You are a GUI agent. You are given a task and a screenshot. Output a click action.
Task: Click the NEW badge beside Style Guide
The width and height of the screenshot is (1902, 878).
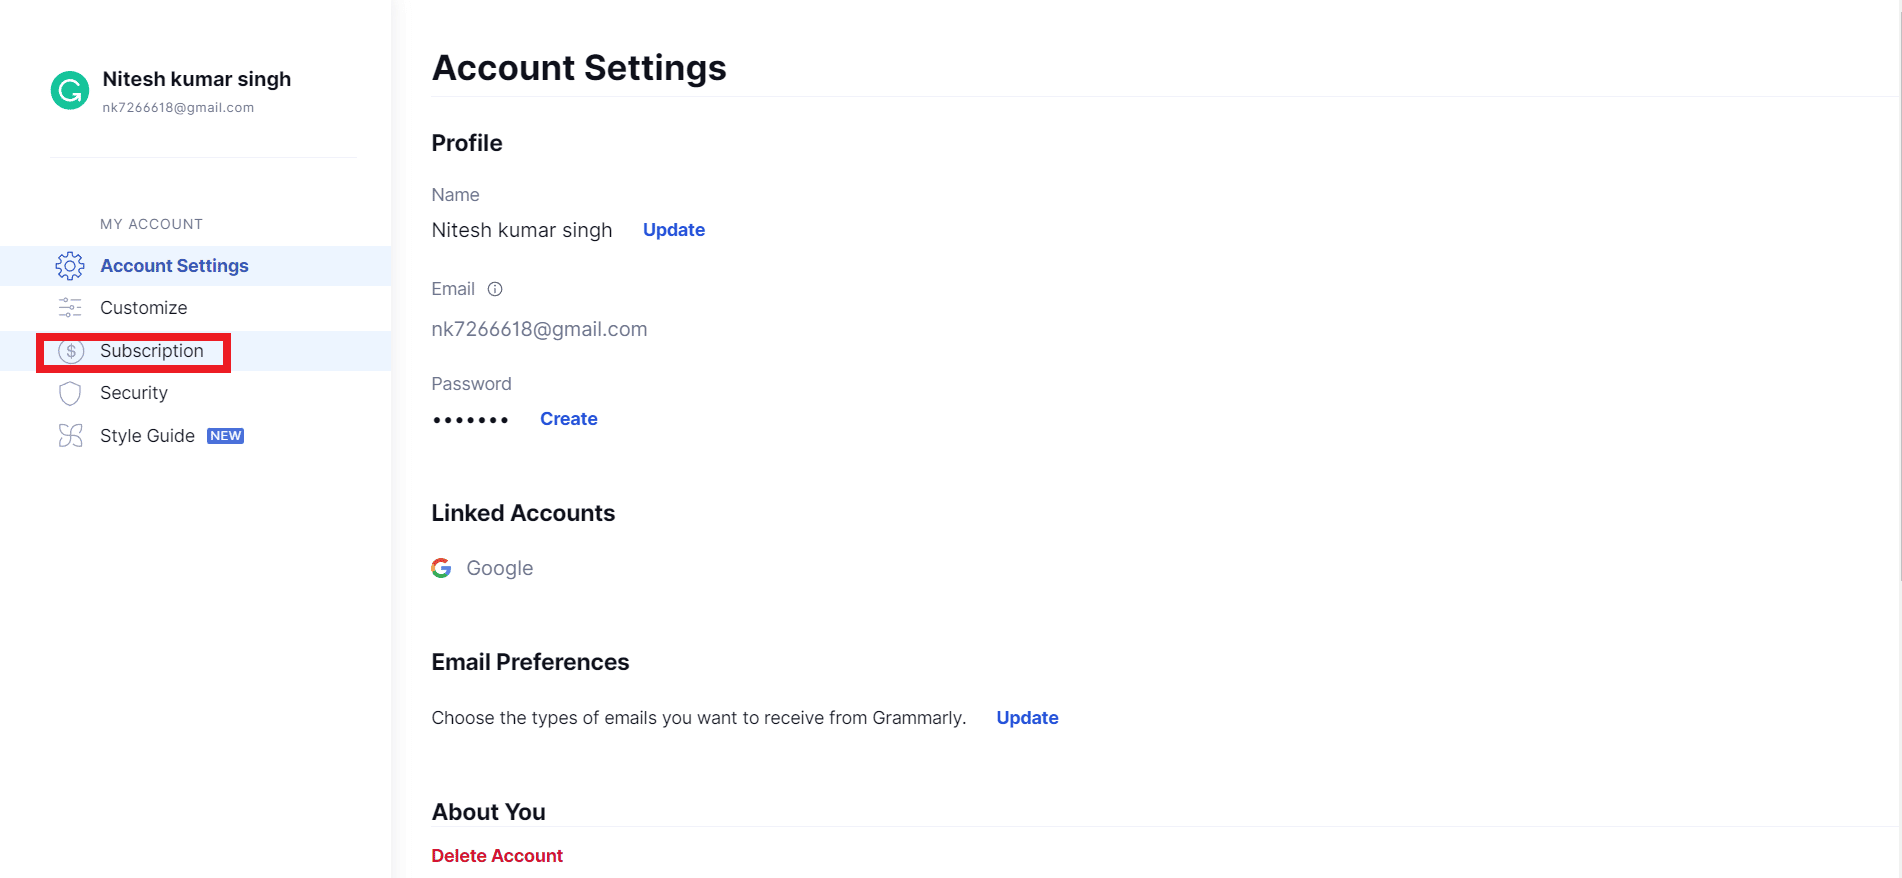point(226,436)
